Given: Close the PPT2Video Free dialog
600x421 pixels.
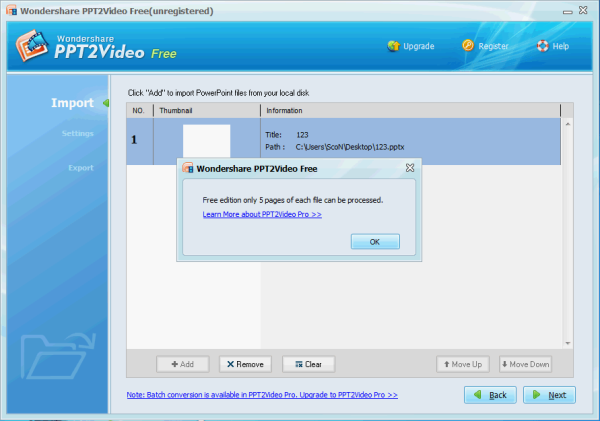Looking at the screenshot, I should (x=410, y=168).
